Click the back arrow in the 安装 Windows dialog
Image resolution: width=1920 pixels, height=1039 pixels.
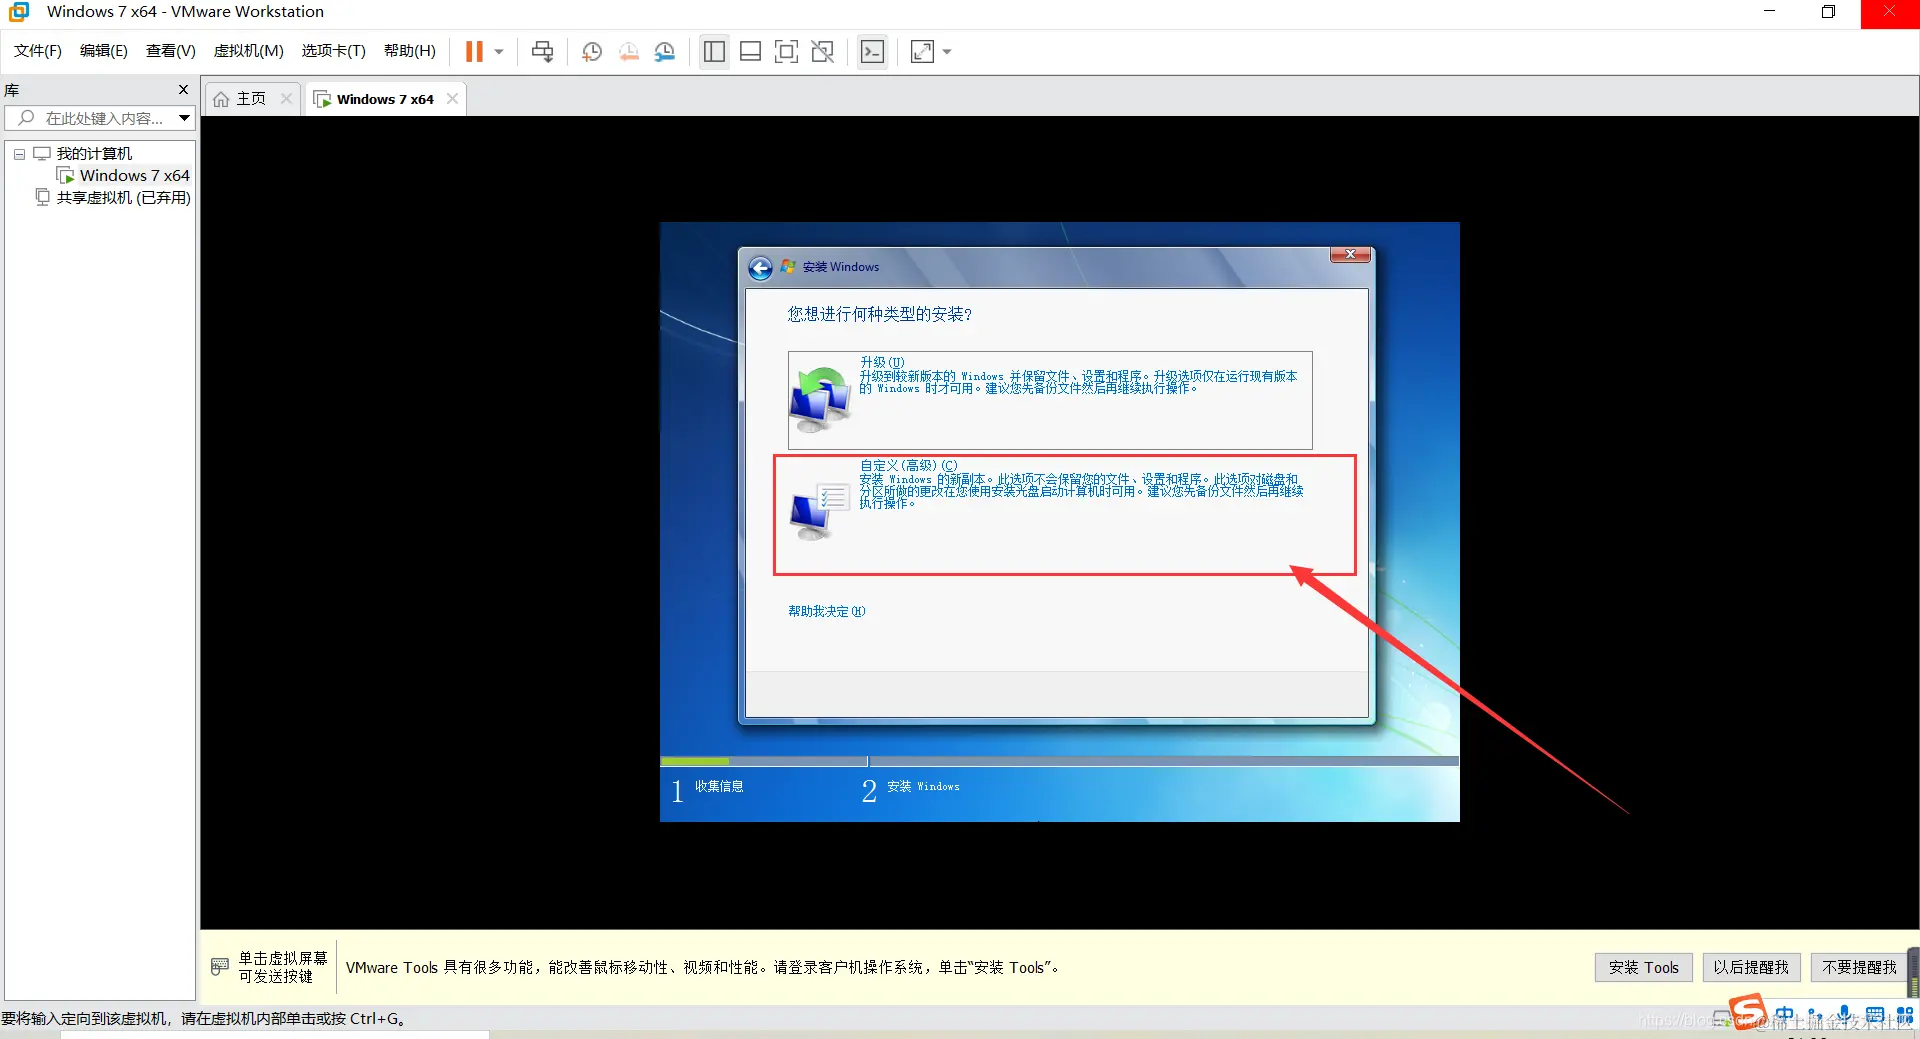pyautogui.click(x=760, y=267)
